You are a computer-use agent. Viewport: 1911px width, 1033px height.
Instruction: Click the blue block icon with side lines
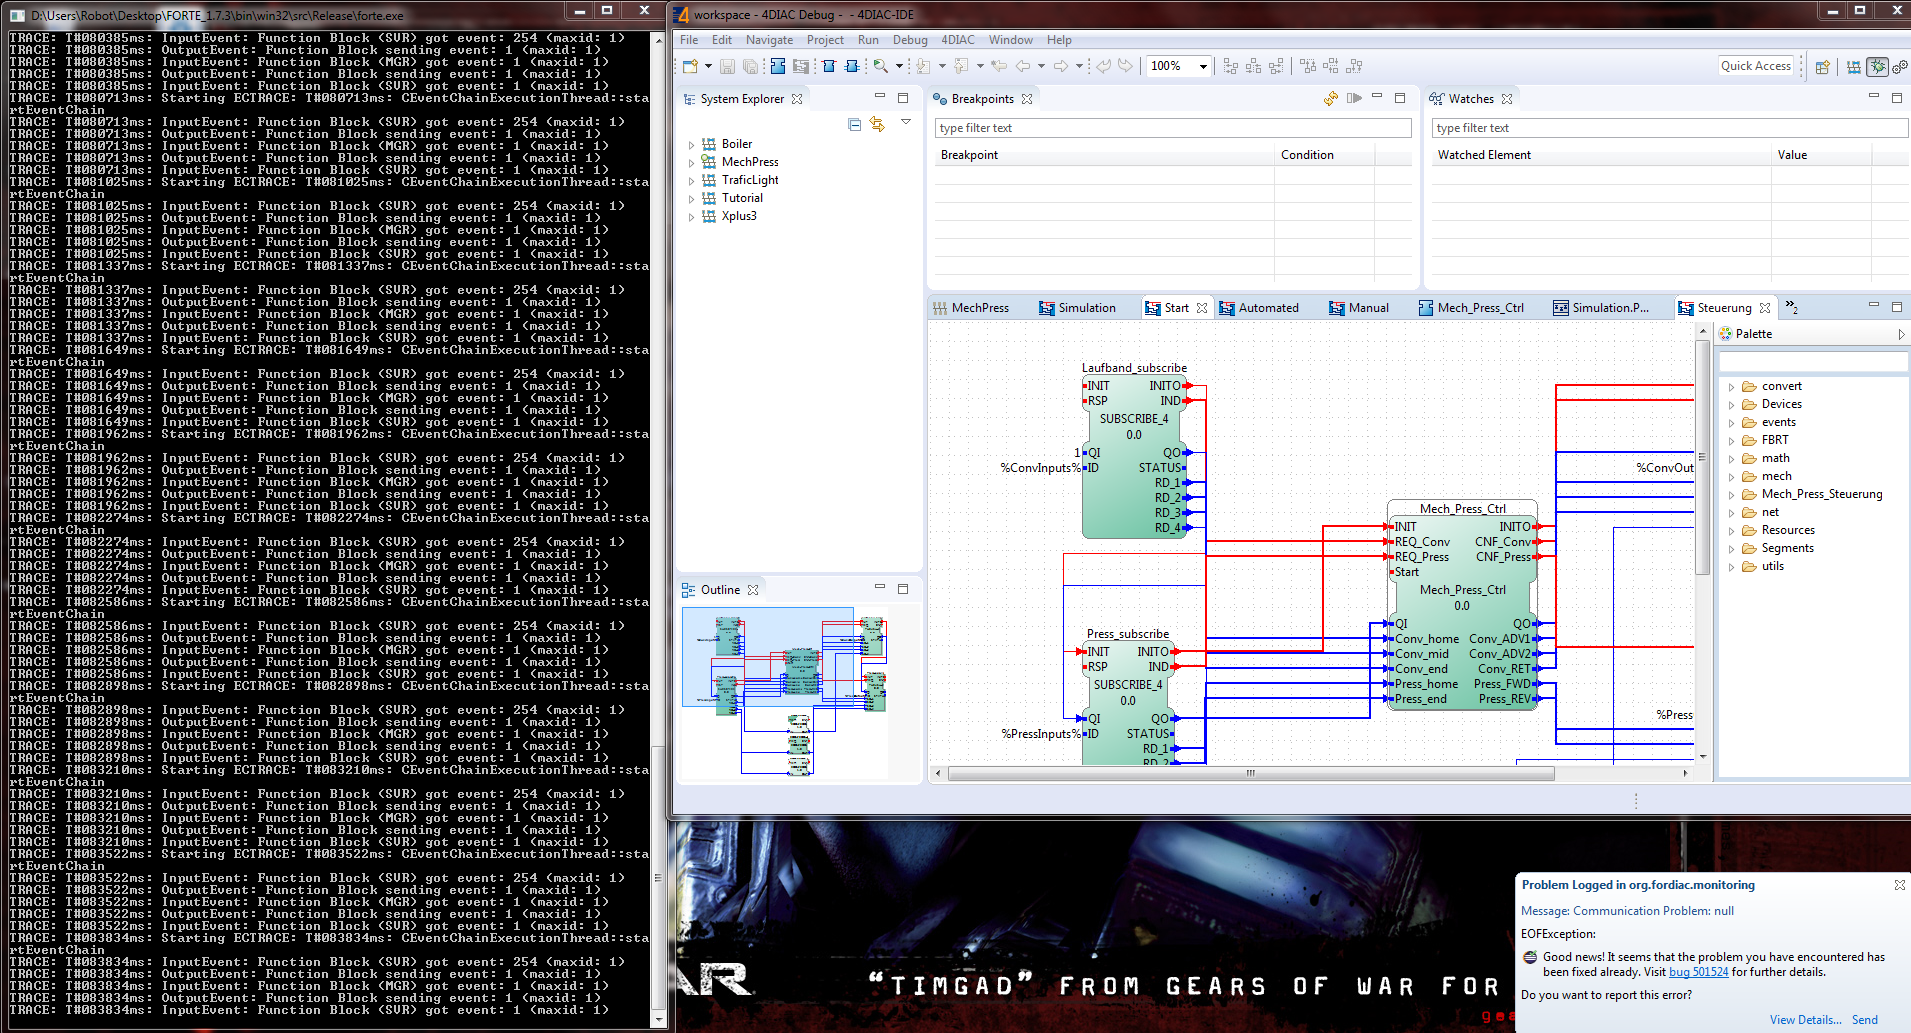852,66
